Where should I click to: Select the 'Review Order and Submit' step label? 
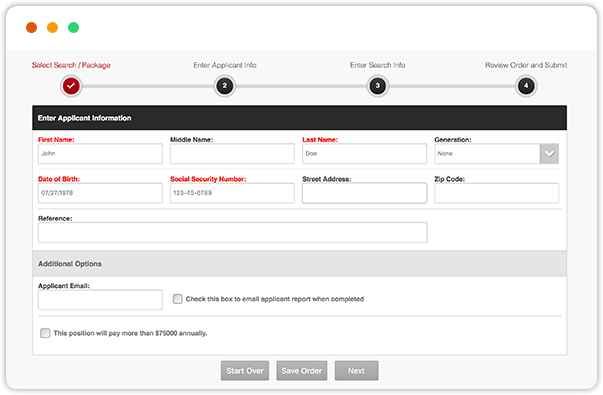point(526,65)
